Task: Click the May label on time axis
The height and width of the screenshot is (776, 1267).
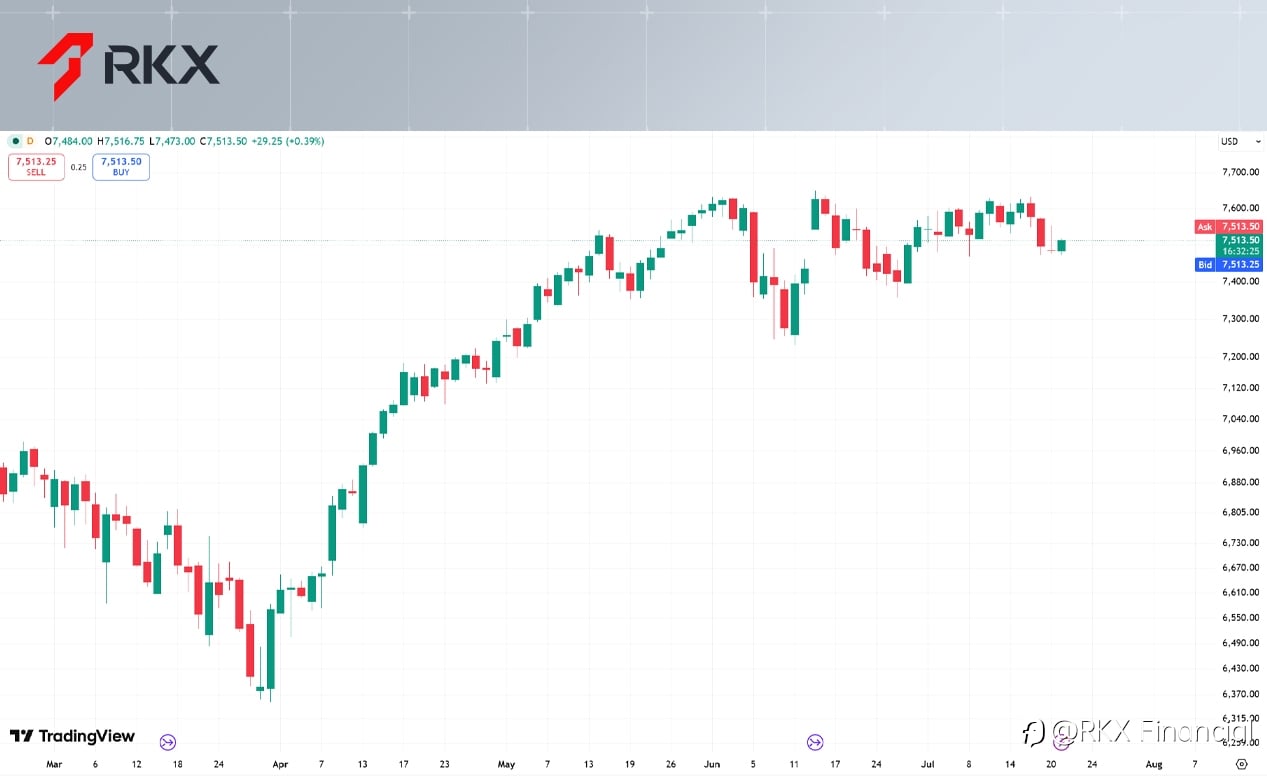Action: pyautogui.click(x=506, y=765)
